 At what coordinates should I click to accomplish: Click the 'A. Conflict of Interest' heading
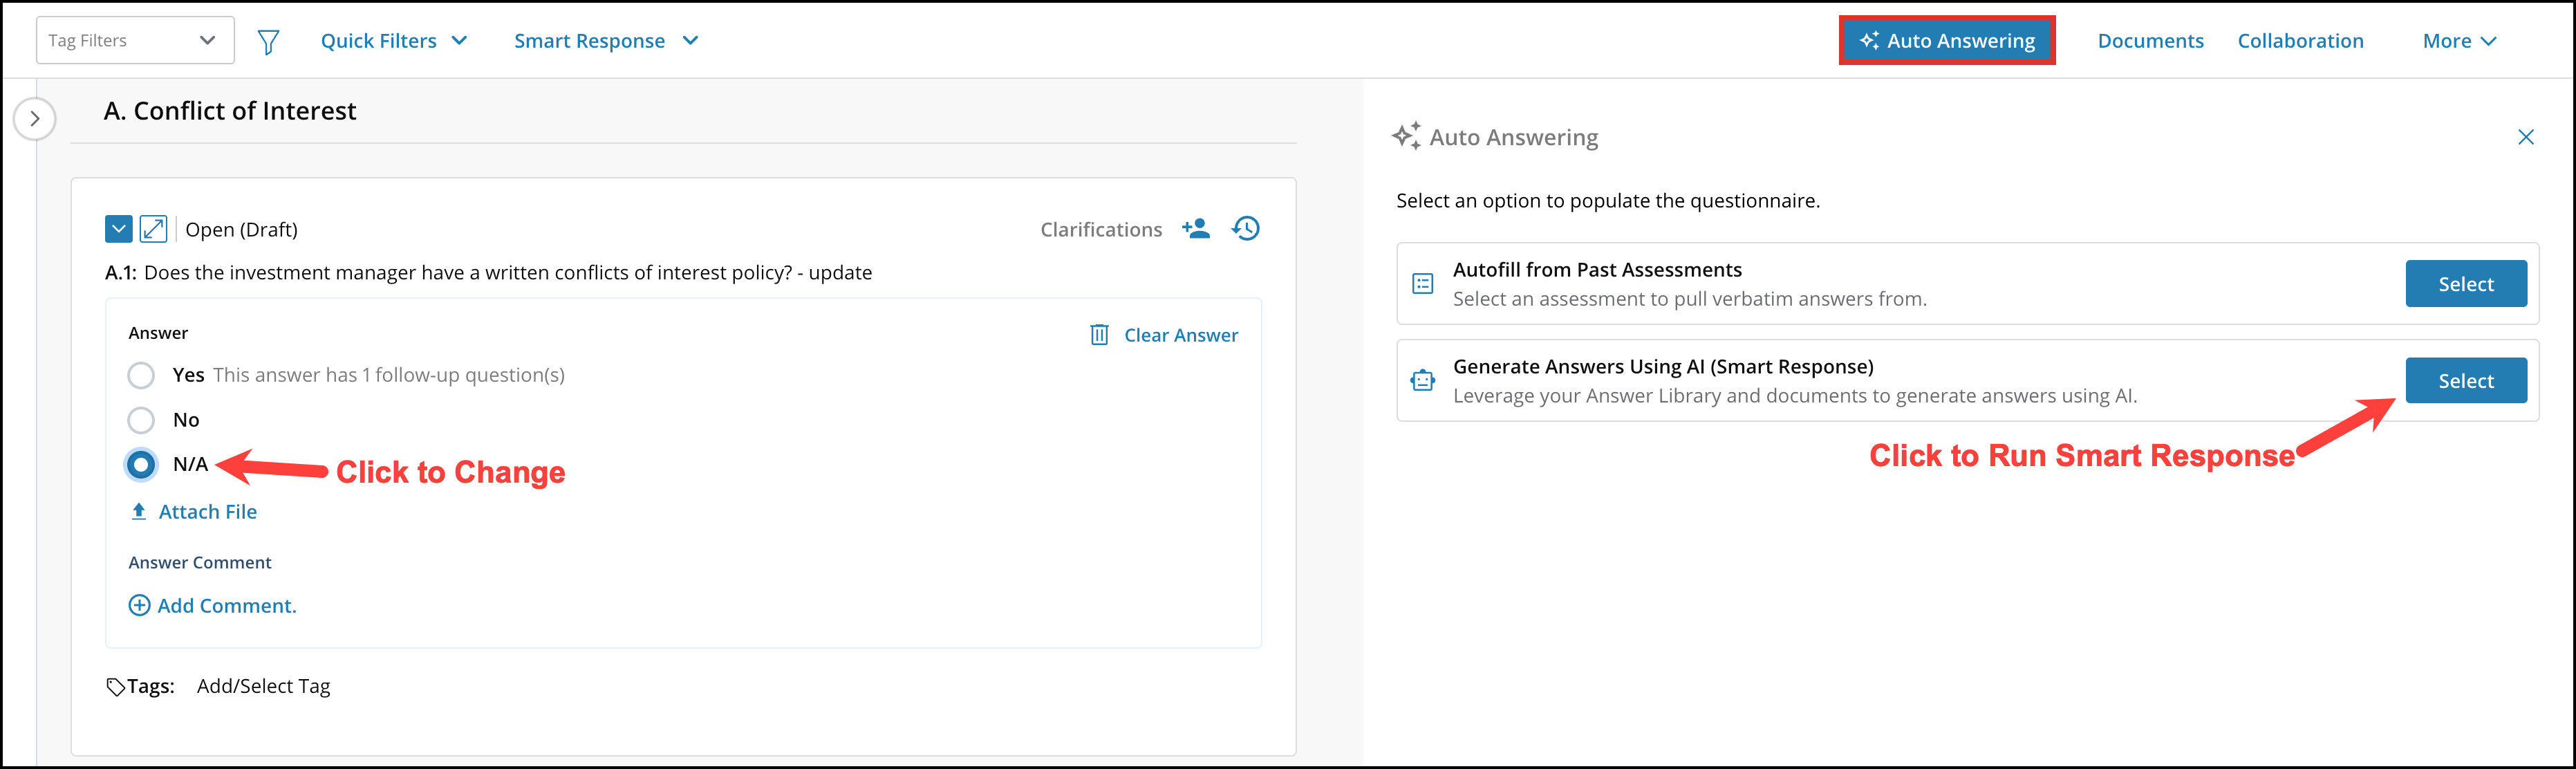coord(230,111)
